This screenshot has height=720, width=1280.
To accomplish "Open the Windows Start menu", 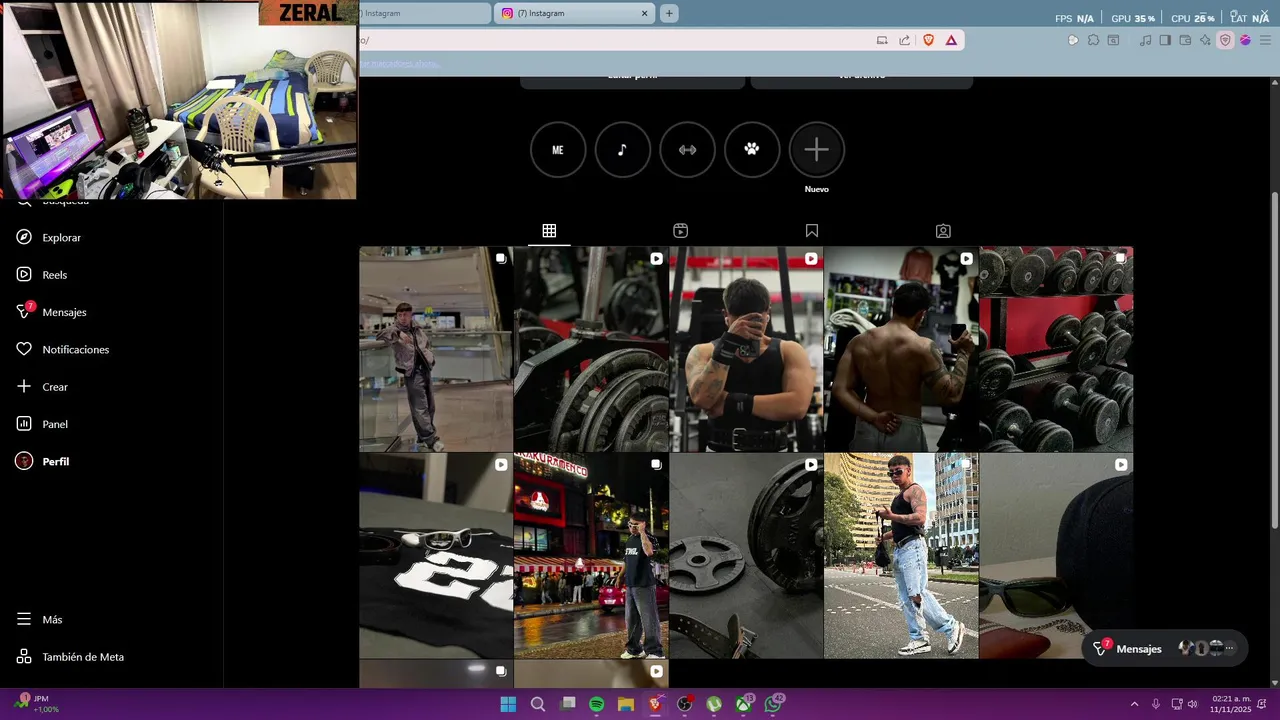I will click(508, 704).
